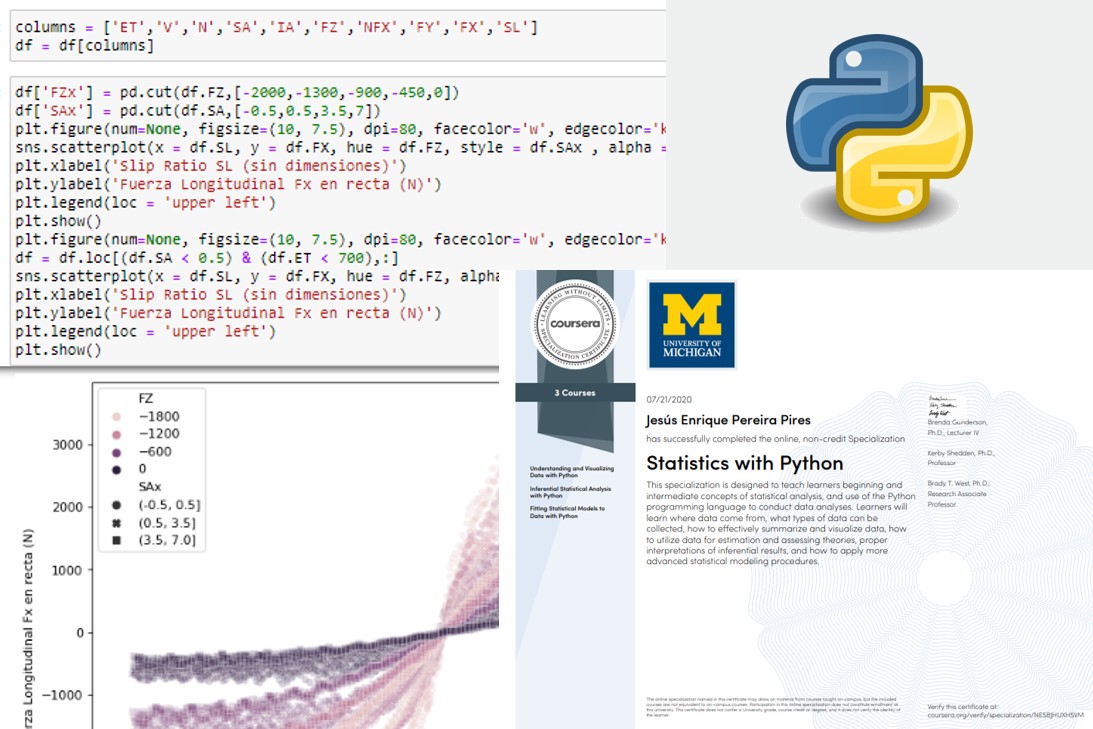This screenshot has height=729, width=1093.
Task: Click the circle marker for (-0.5, 0.5]
Action: tap(116, 505)
